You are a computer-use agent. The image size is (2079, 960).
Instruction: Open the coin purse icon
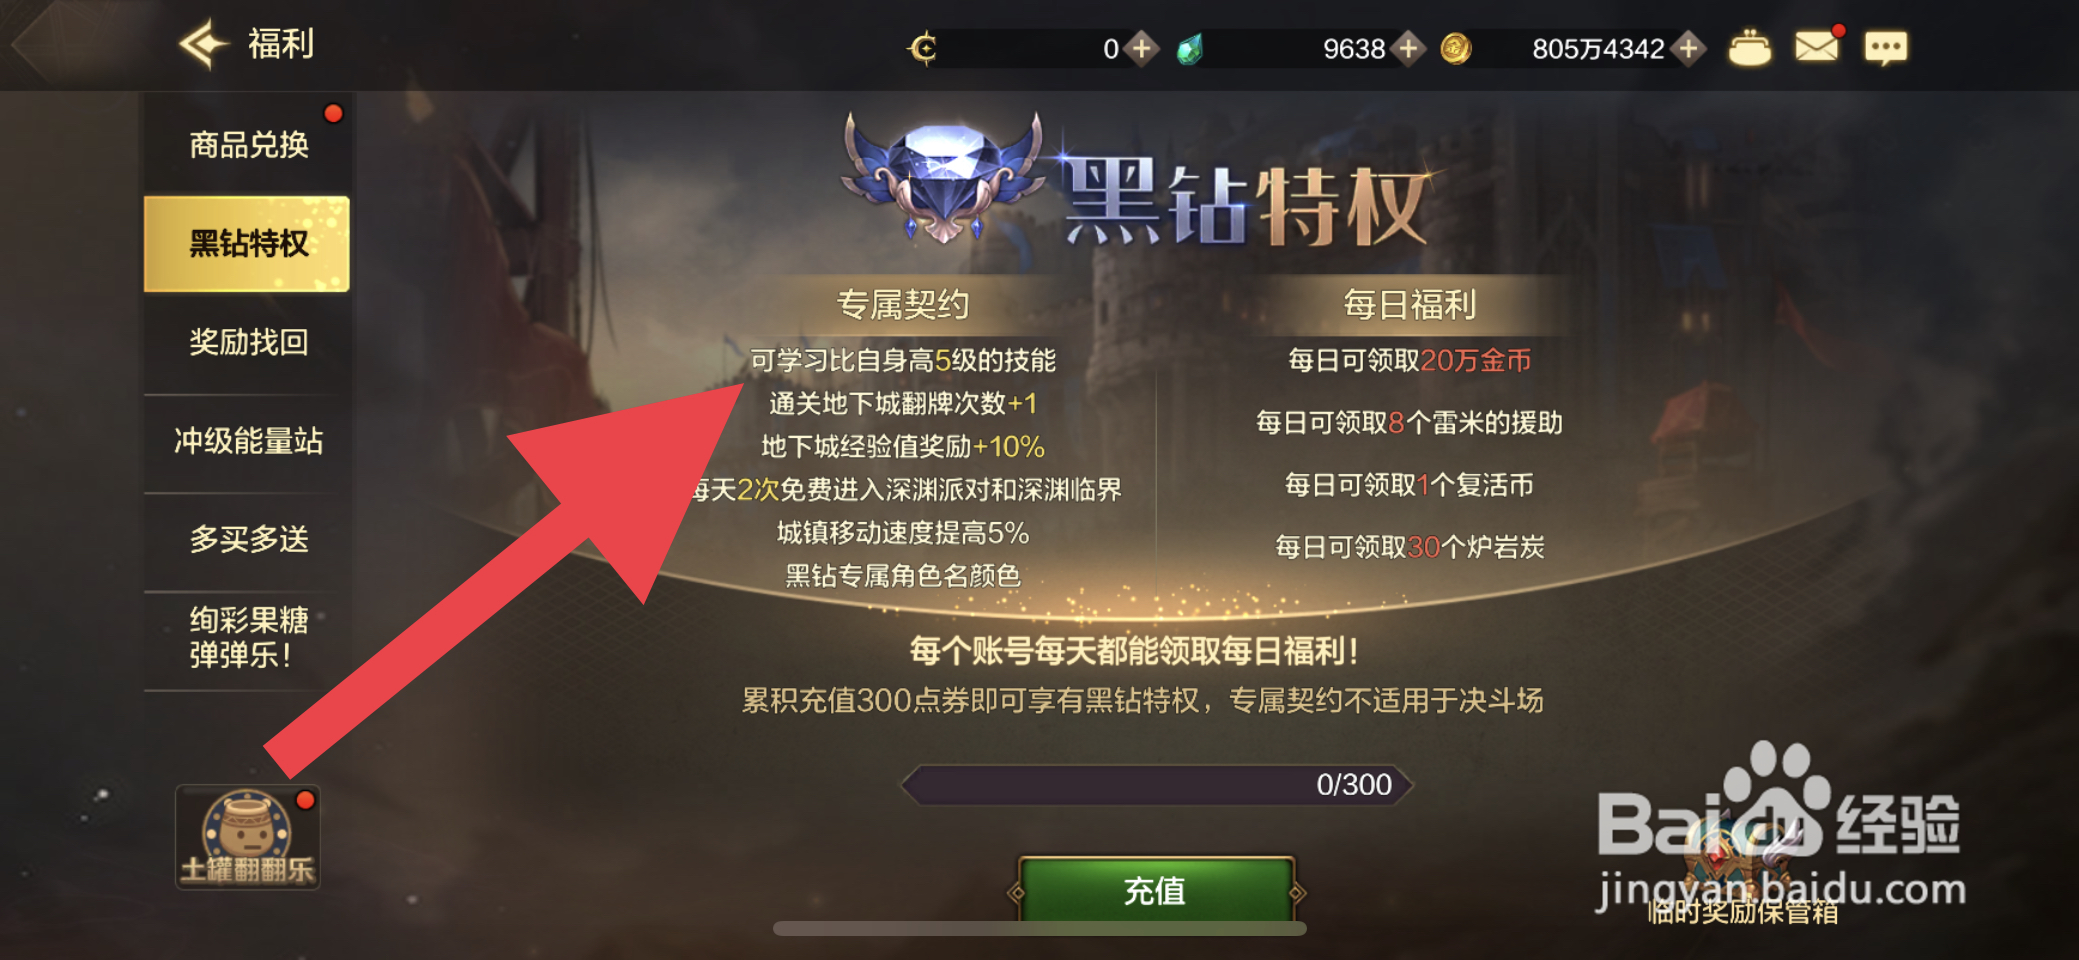tap(1749, 48)
